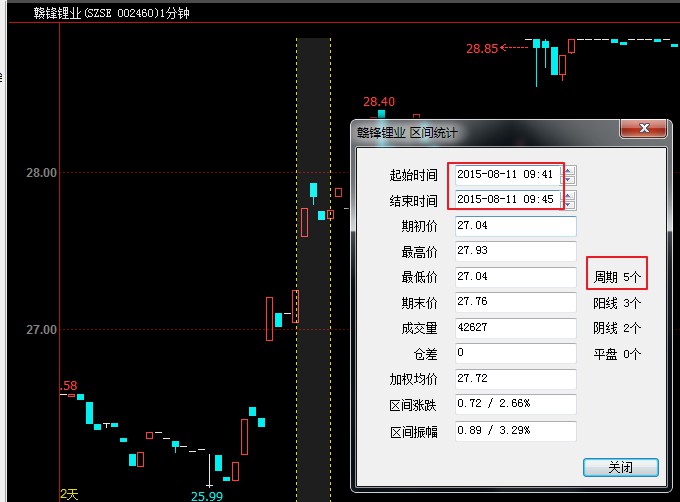Click the 25.99 low price label

coord(207,494)
